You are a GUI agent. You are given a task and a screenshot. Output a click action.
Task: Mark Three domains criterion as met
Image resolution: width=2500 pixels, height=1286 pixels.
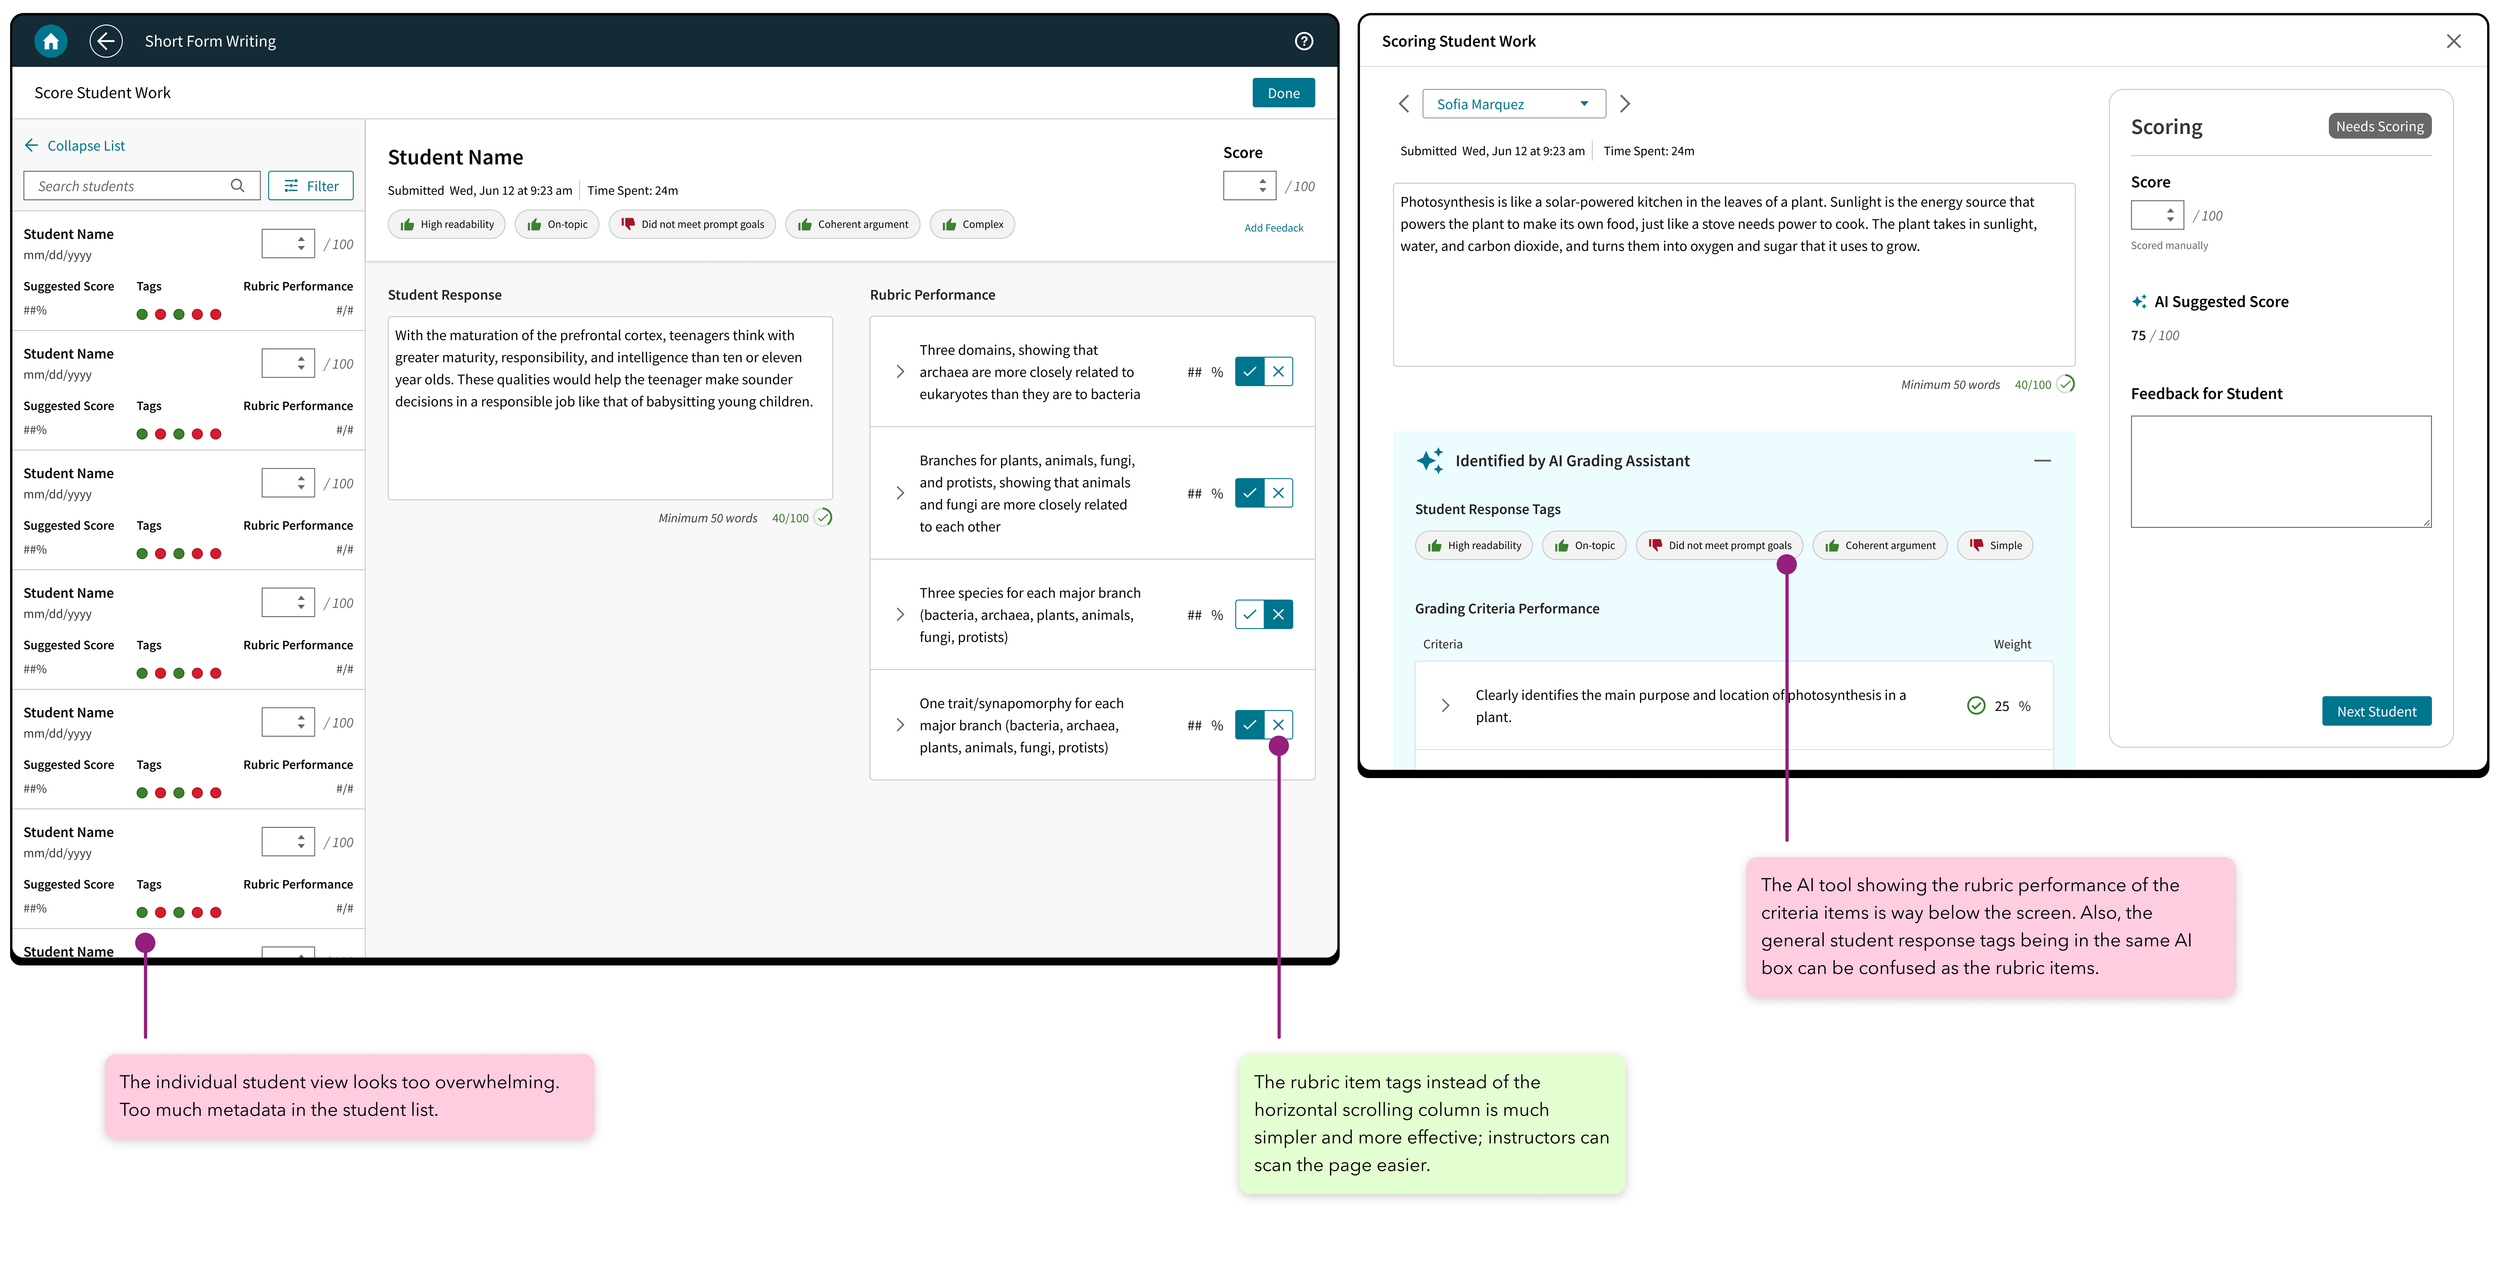coord(1249,372)
